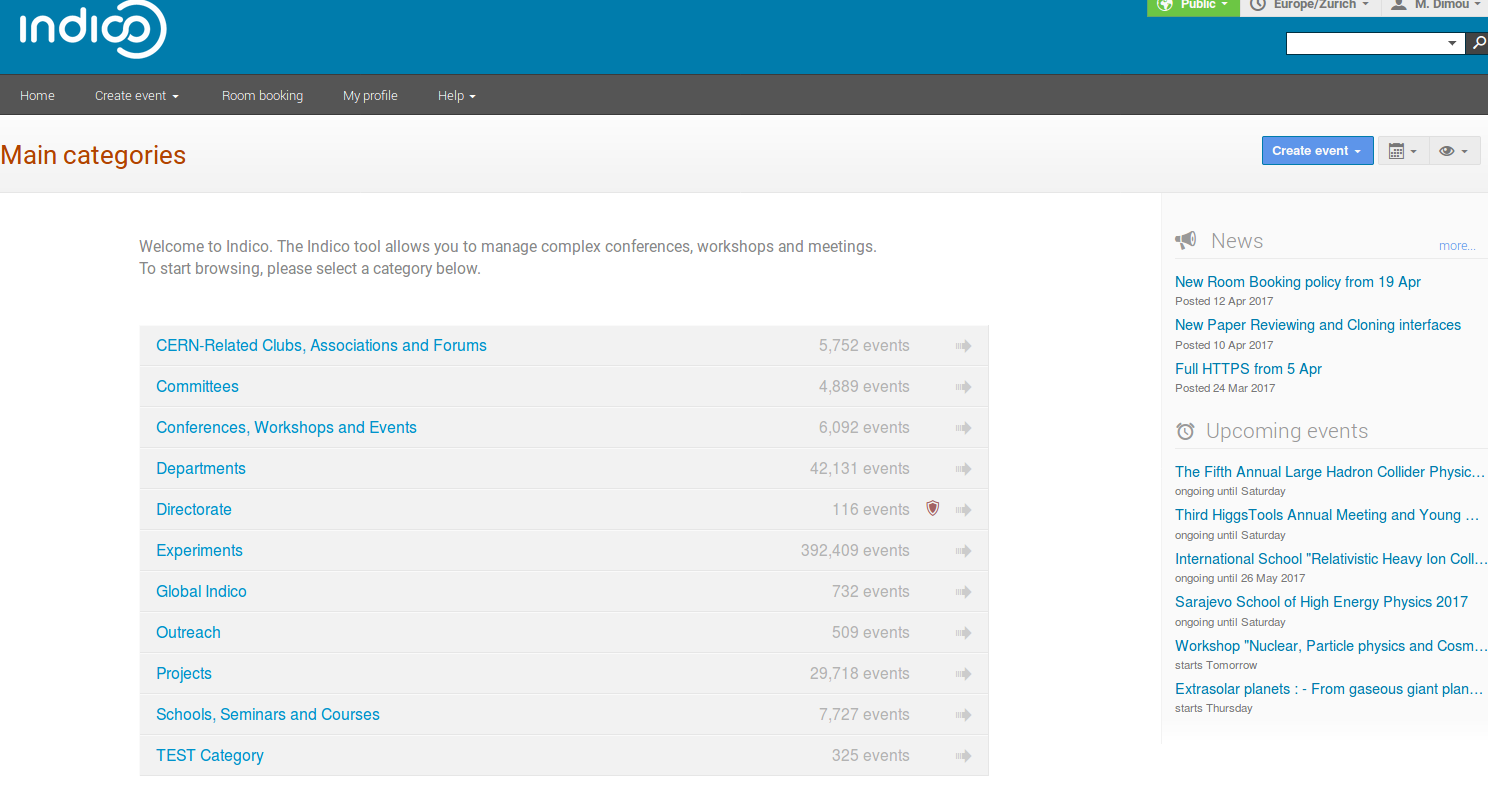The width and height of the screenshot is (1488, 785).
Task: Open the Conferences, Workshops and Events category
Action: click(x=286, y=428)
